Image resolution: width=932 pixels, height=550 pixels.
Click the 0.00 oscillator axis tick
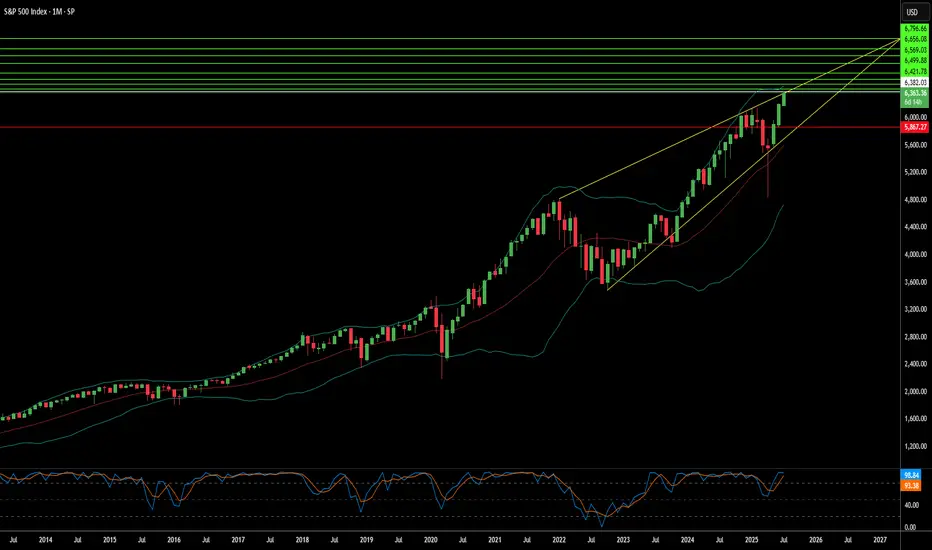click(x=910, y=527)
